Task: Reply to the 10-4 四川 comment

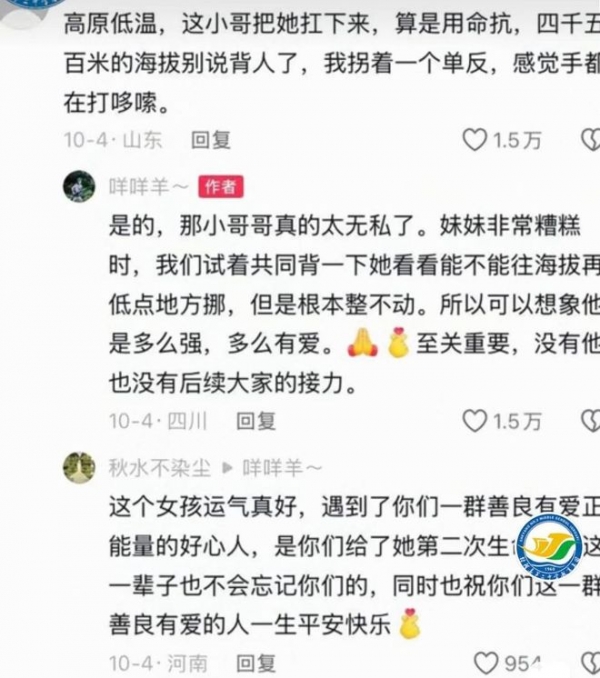Action: click(x=256, y=421)
